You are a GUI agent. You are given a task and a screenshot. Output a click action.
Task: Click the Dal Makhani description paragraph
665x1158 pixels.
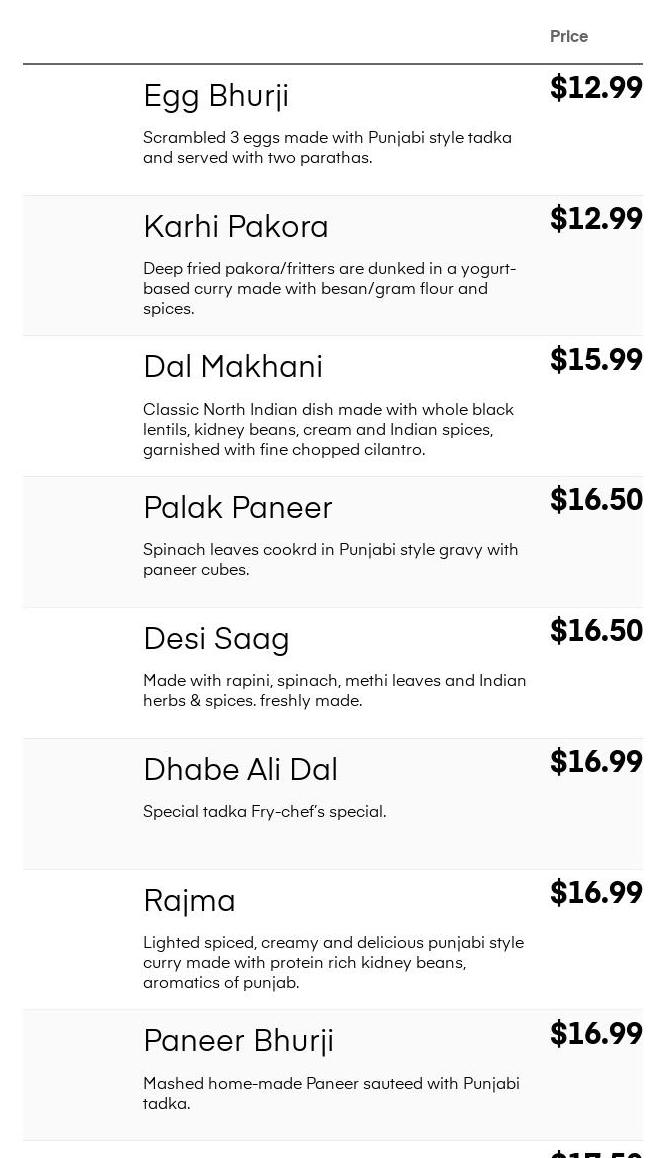(328, 430)
